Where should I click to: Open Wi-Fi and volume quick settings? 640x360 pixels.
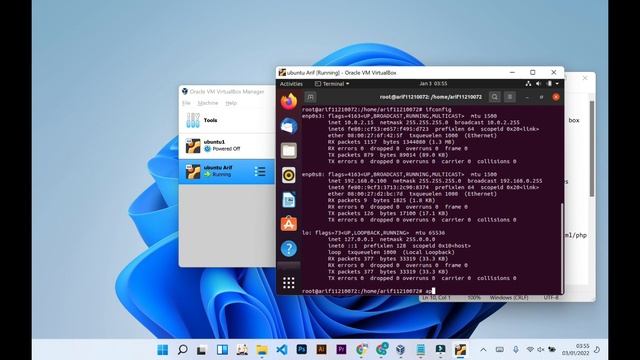541,350
